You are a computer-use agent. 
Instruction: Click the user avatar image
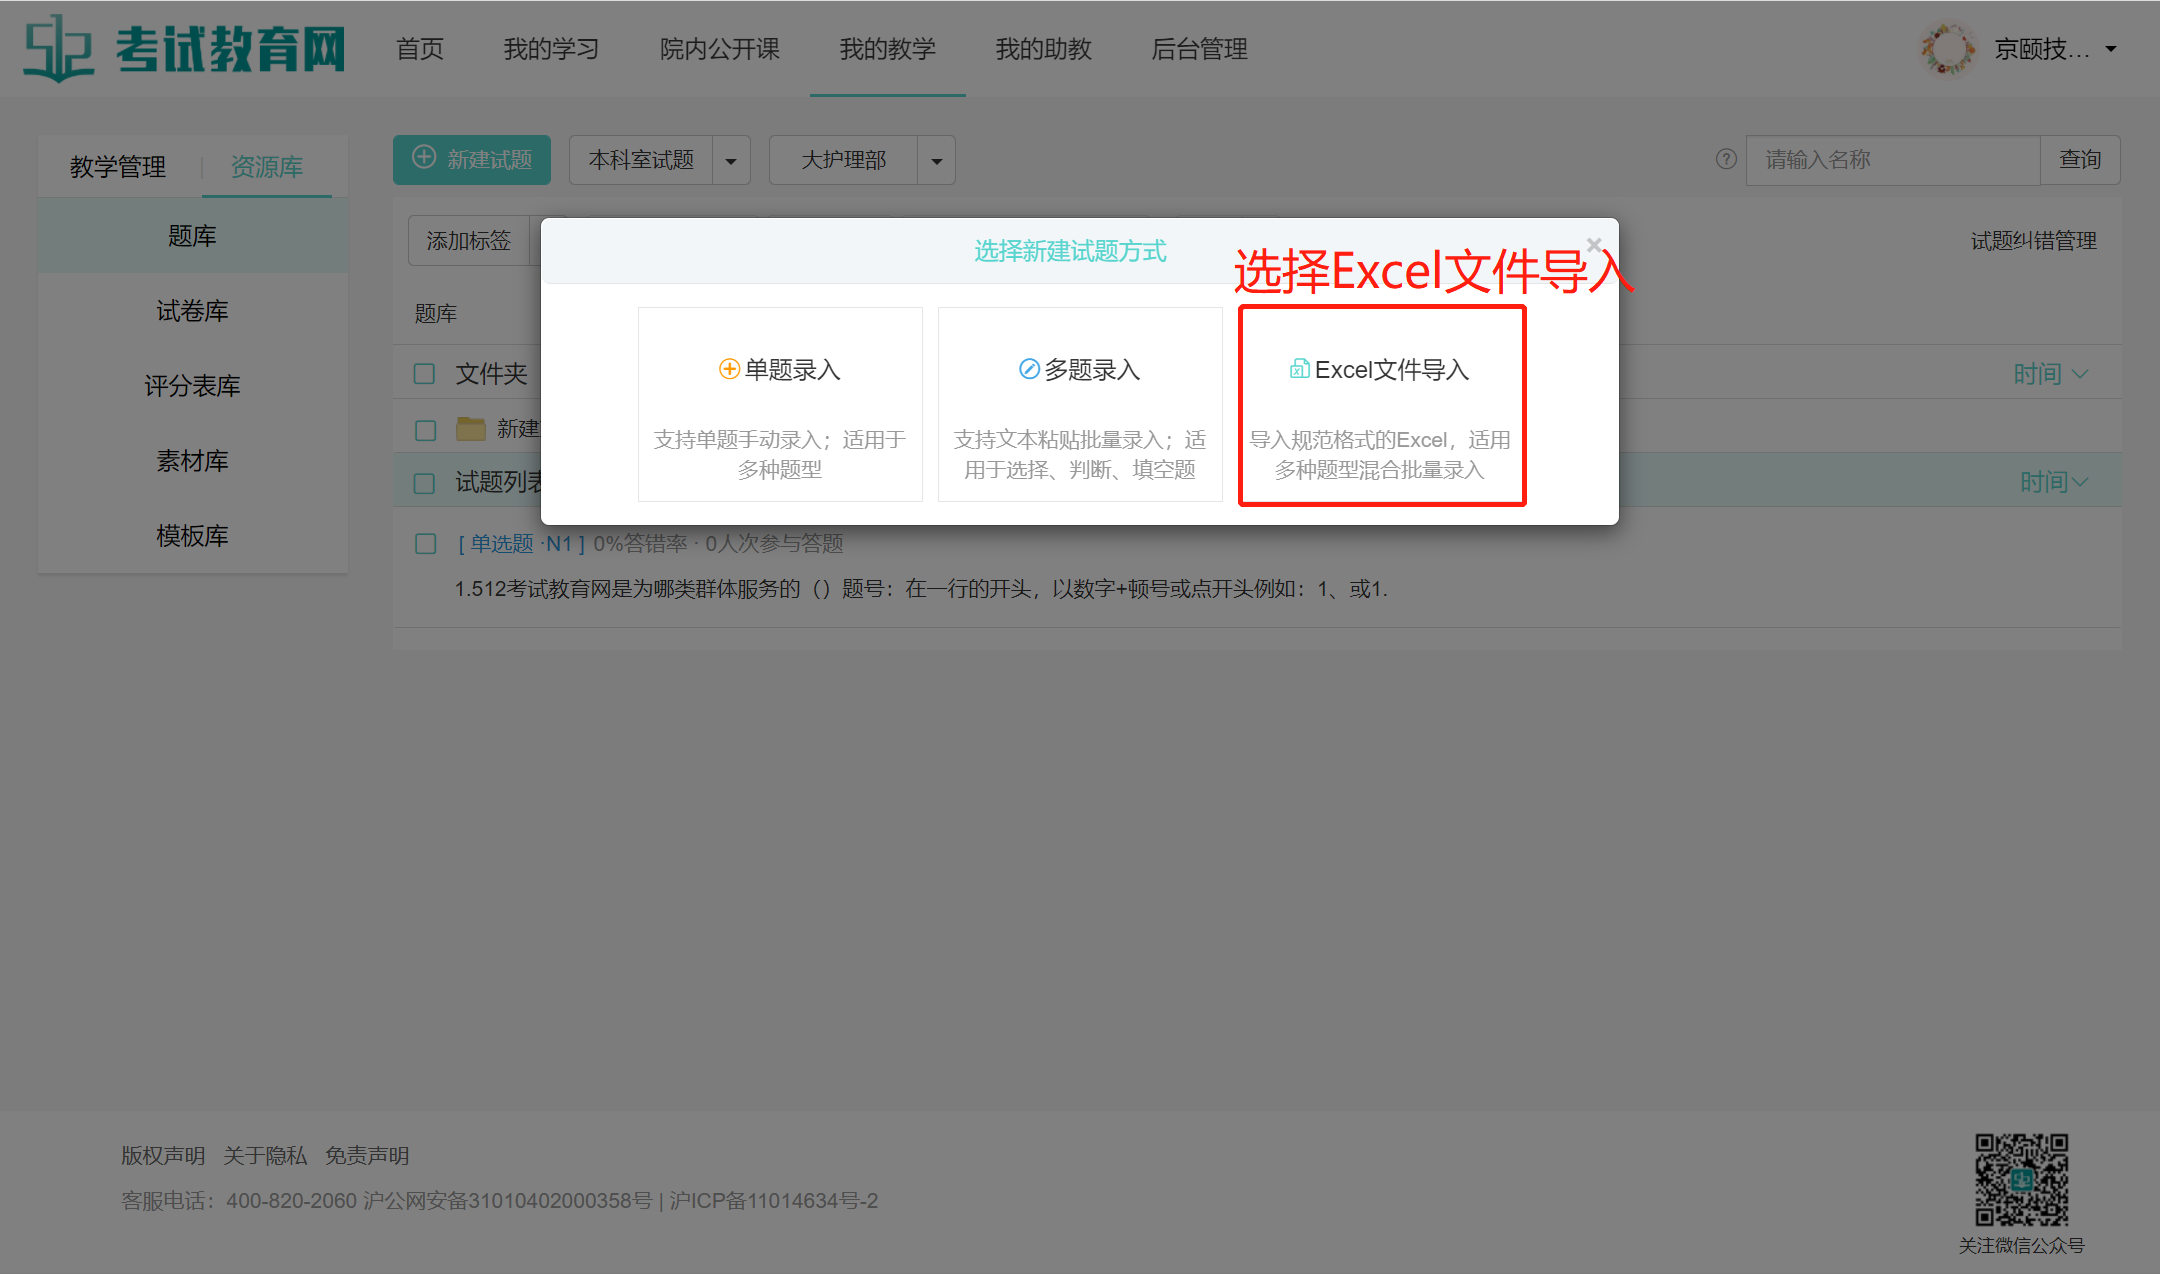pos(1947,49)
